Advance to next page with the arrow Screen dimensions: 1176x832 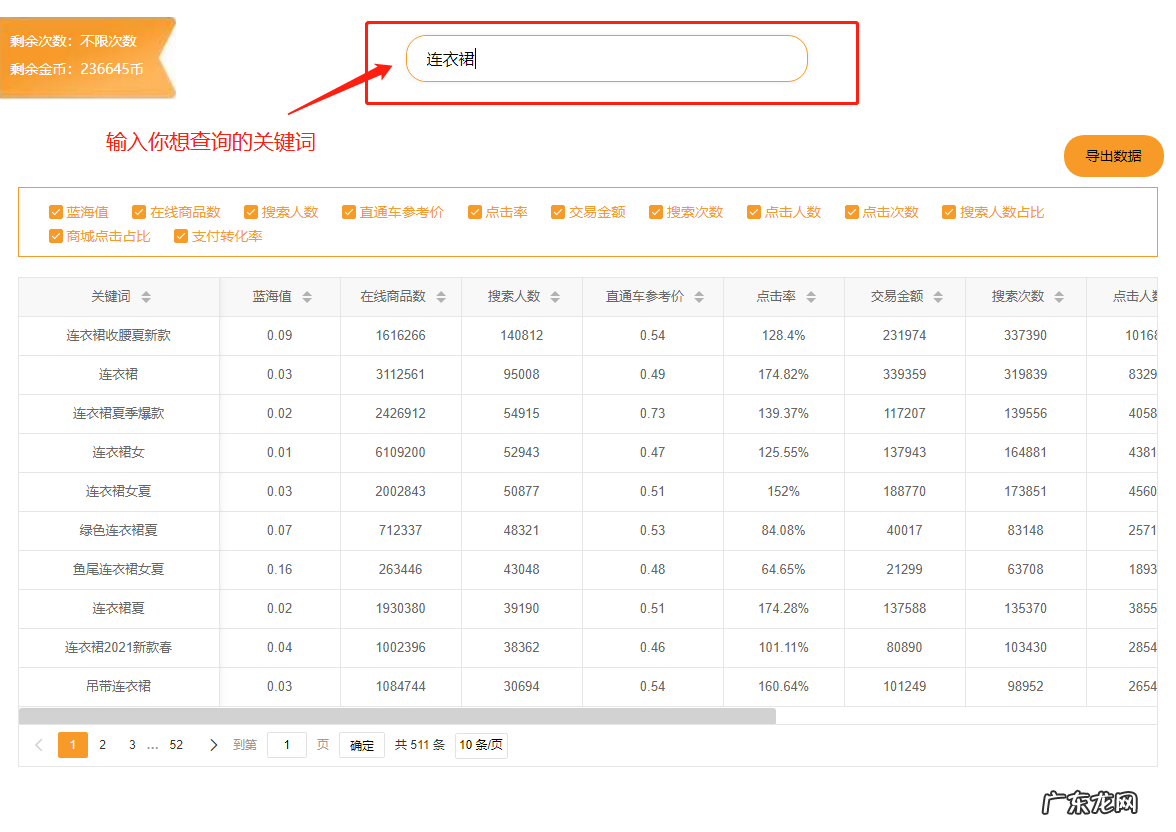coord(214,744)
